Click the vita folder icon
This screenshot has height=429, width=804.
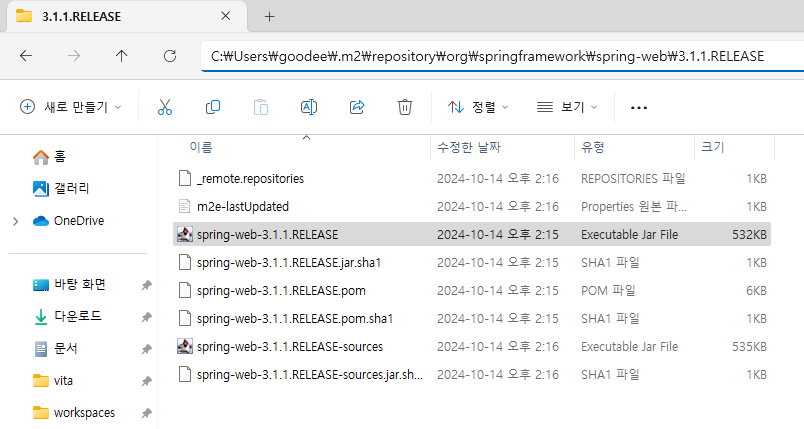tap(41, 381)
